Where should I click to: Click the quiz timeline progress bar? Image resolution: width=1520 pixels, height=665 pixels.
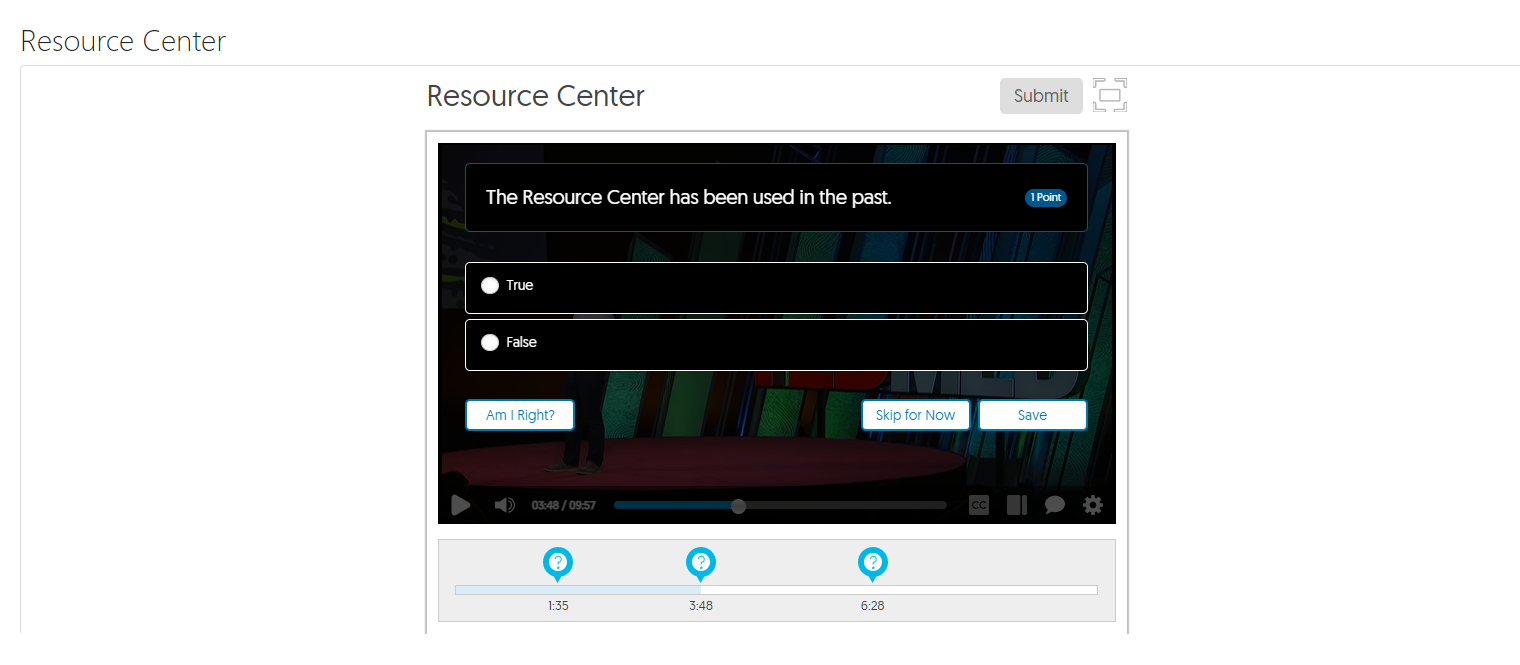[776, 590]
